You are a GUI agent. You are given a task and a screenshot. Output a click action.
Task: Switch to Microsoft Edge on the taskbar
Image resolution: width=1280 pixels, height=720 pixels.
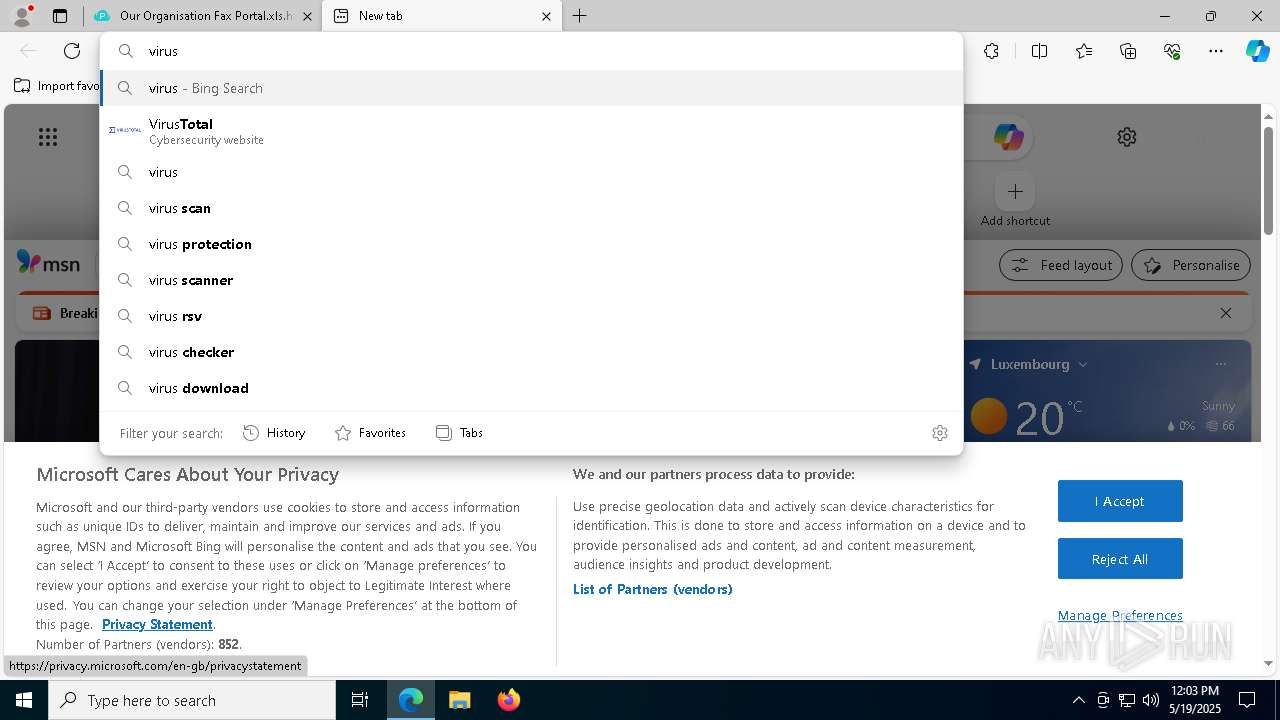point(411,700)
